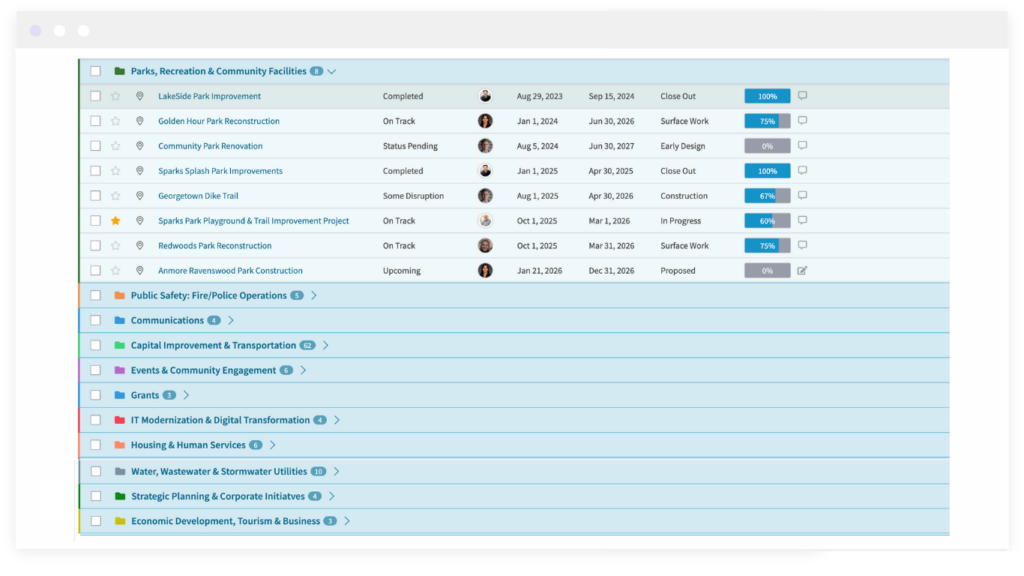This screenshot has width=1024, height=576.
Task: Select the Events & Community Engagement folder
Action: click(203, 371)
